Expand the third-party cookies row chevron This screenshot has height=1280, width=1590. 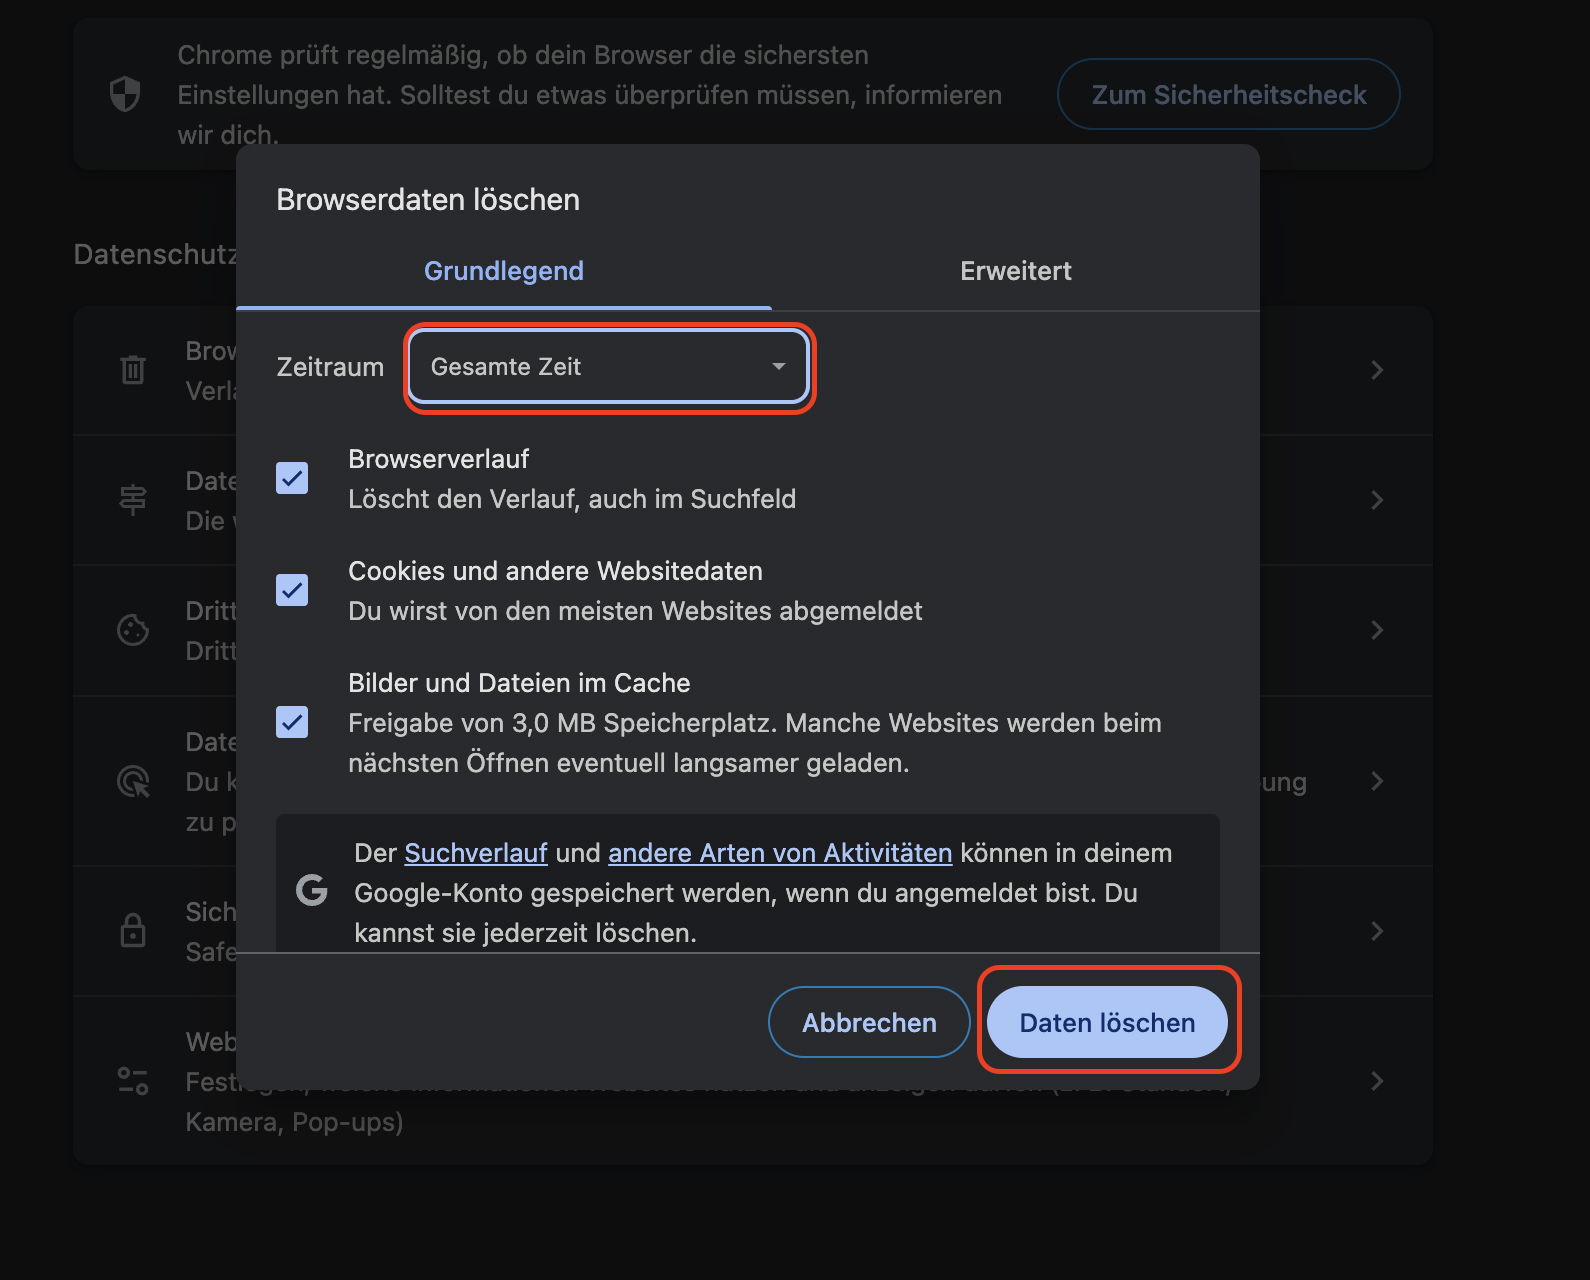1377,630
